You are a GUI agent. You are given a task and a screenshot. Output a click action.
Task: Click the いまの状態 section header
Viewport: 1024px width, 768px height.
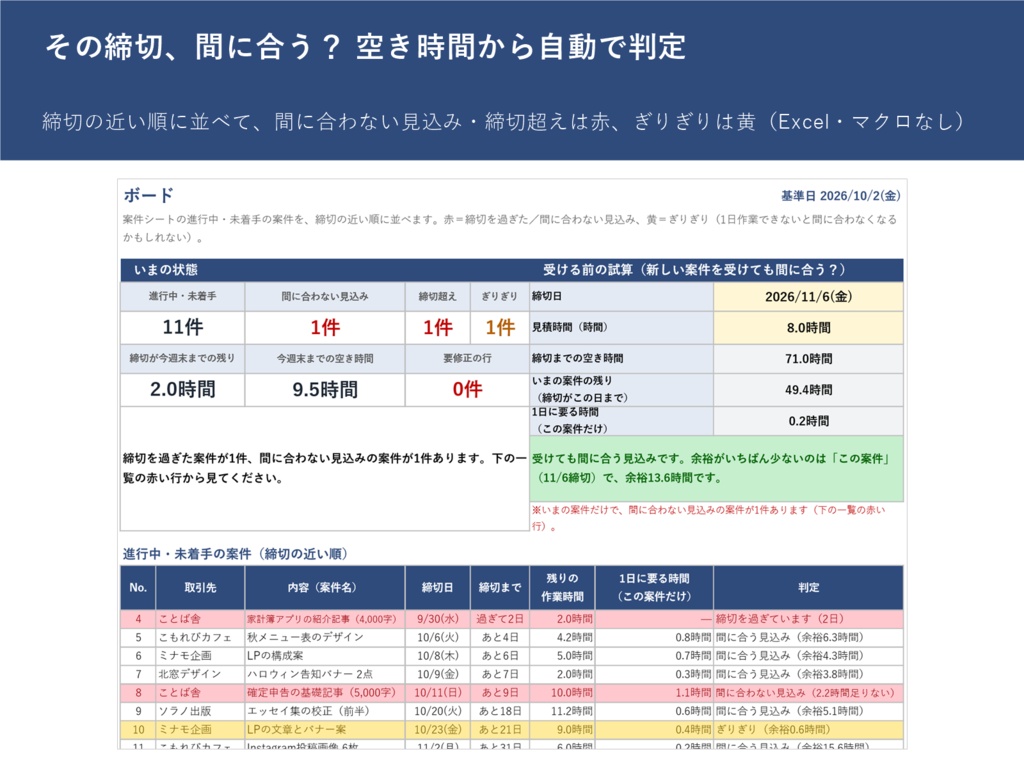(x=165, y=270)
